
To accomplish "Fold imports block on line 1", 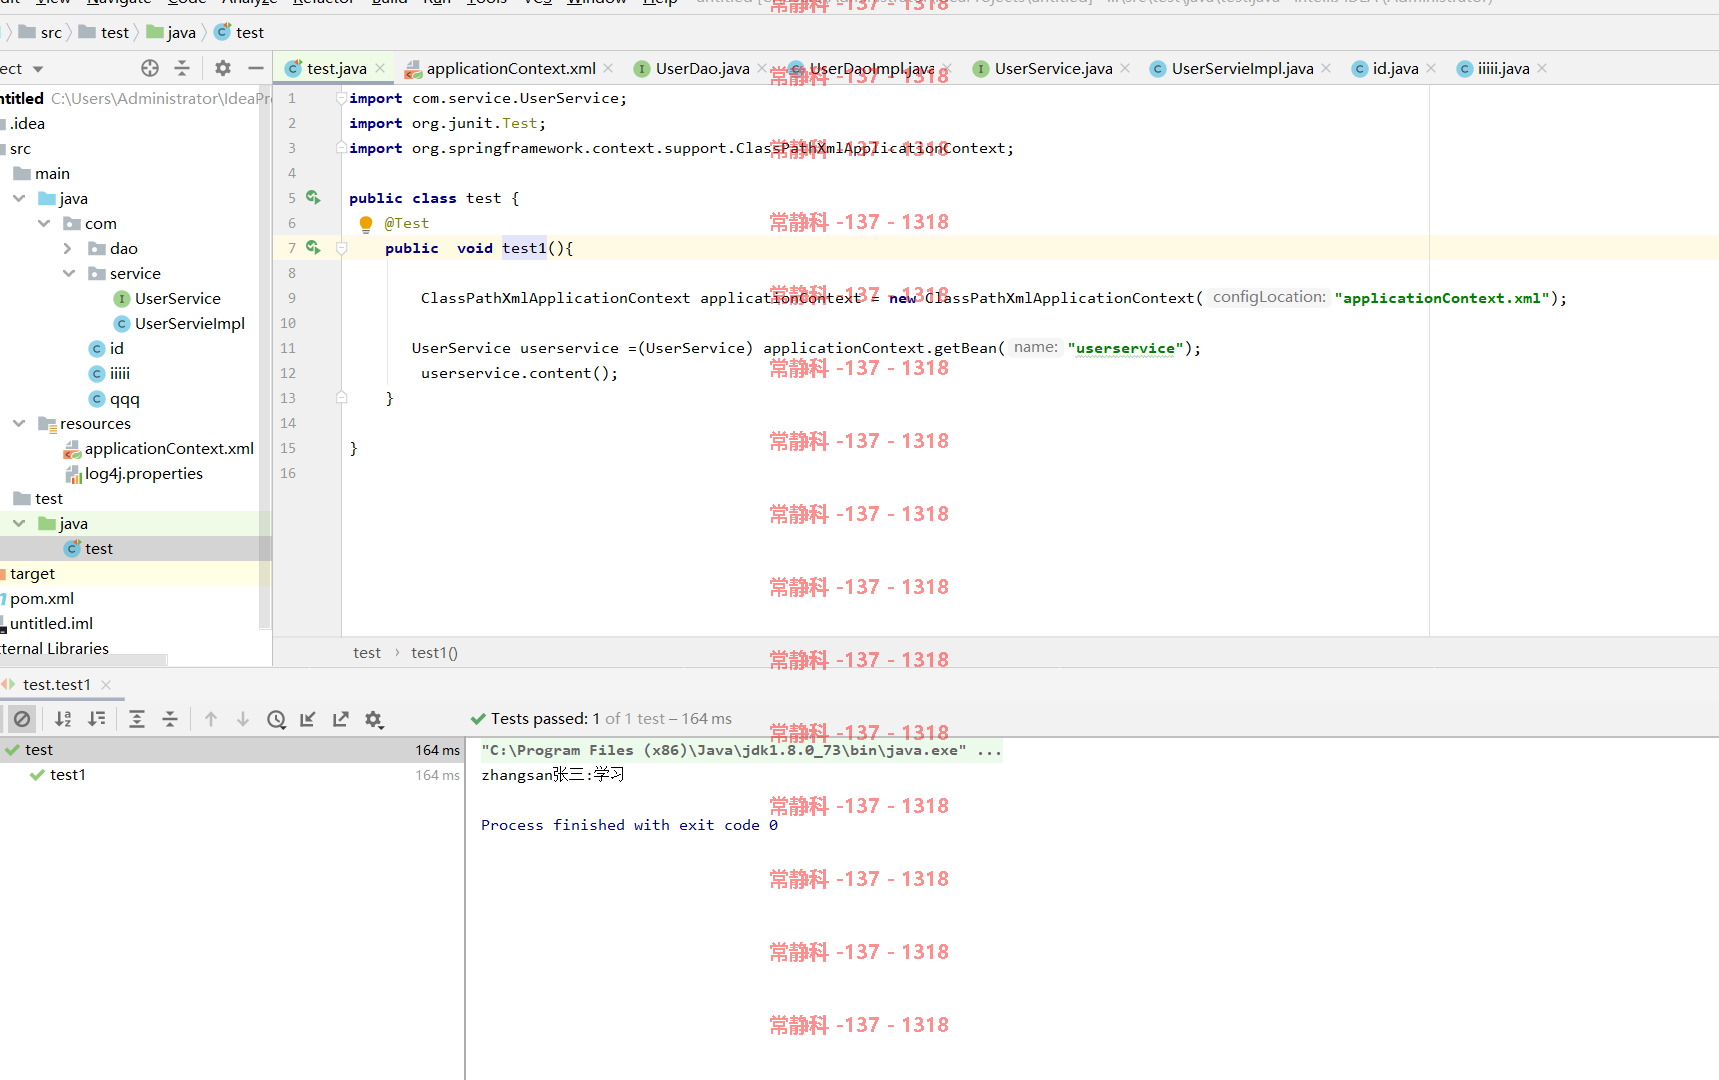I will tap(341, 98).
